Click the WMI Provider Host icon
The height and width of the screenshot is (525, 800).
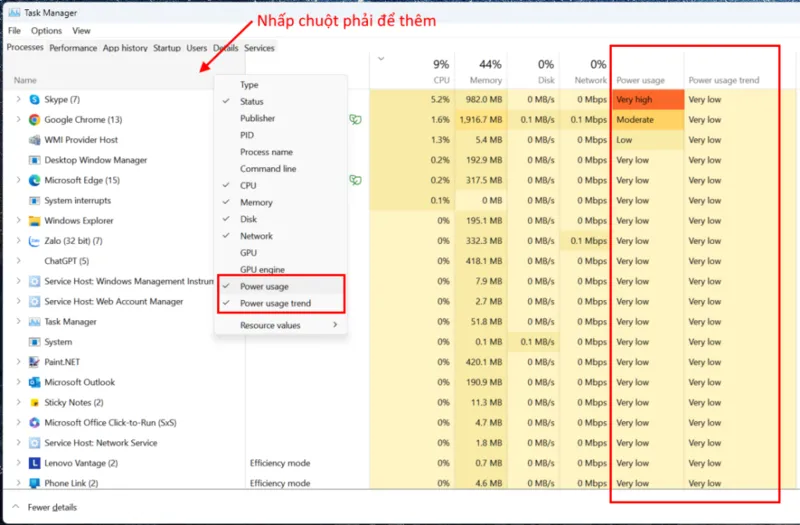coord(34,140)
